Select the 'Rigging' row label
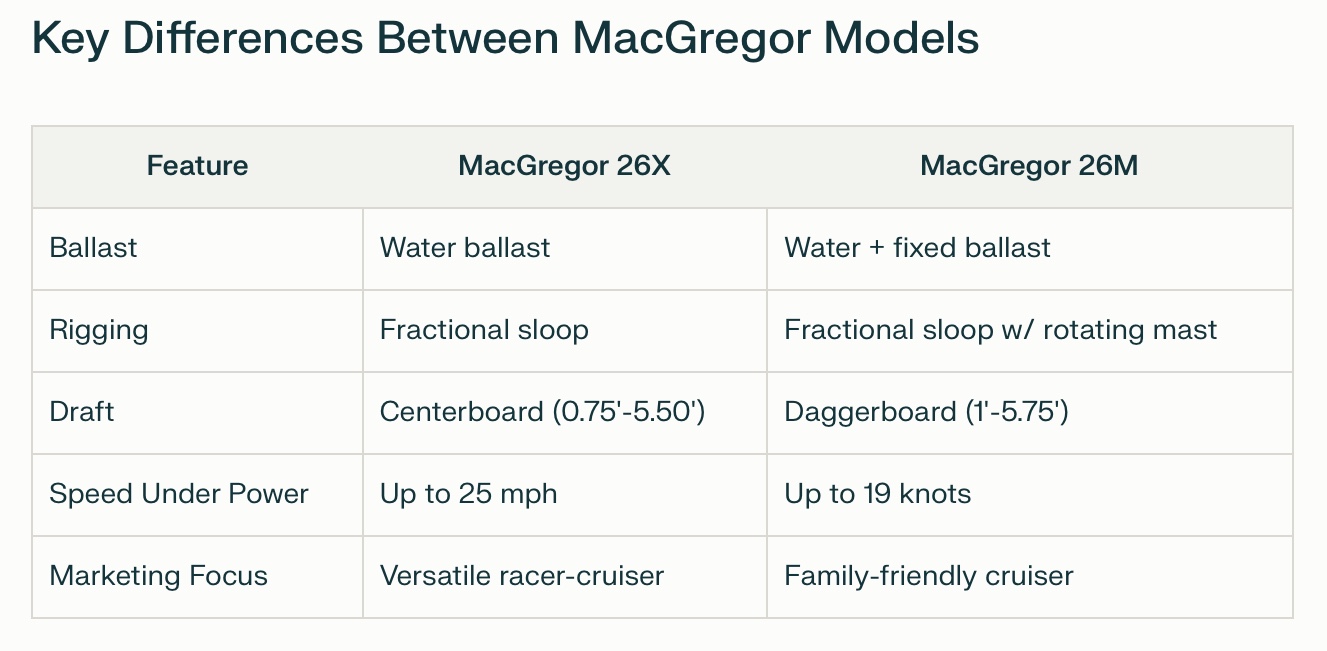 (x=99, y=330)
